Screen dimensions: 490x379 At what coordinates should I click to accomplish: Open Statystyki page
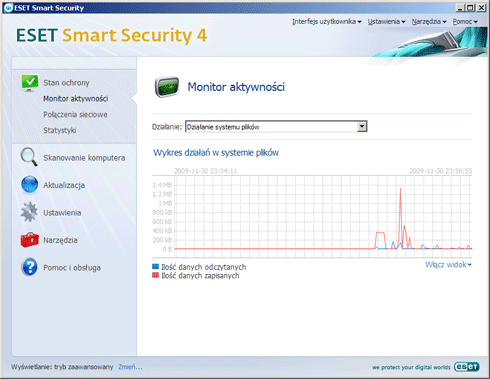tap(60, 130)
